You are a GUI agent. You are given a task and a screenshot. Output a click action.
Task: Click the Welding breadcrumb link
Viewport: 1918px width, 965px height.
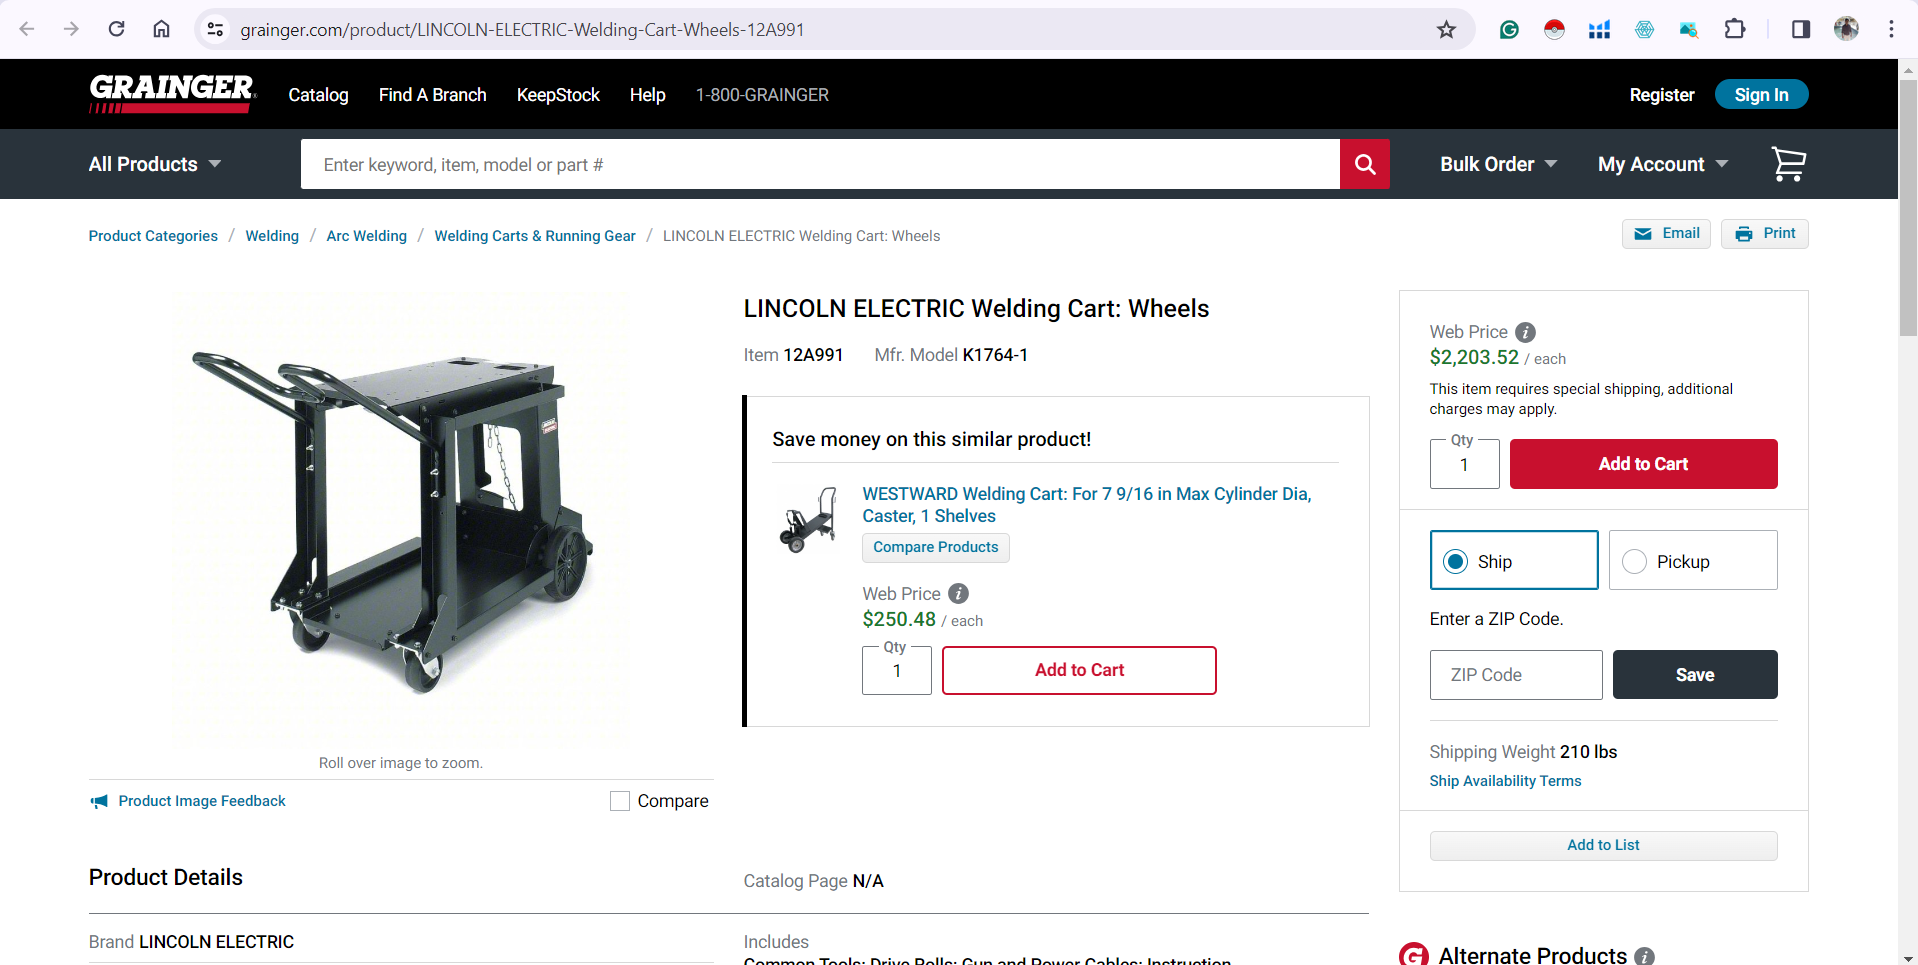(272, 236)
